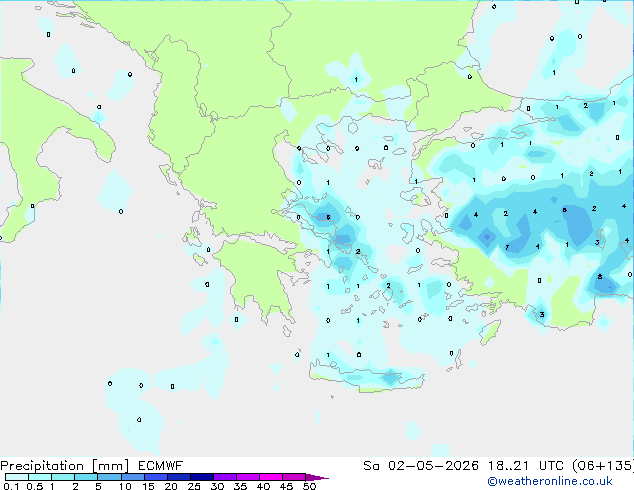Image resolution: width=634 pixels, height=490 pixels.
Task: Click the 'Precipitation' title text
Action: (x=42, y=466)
